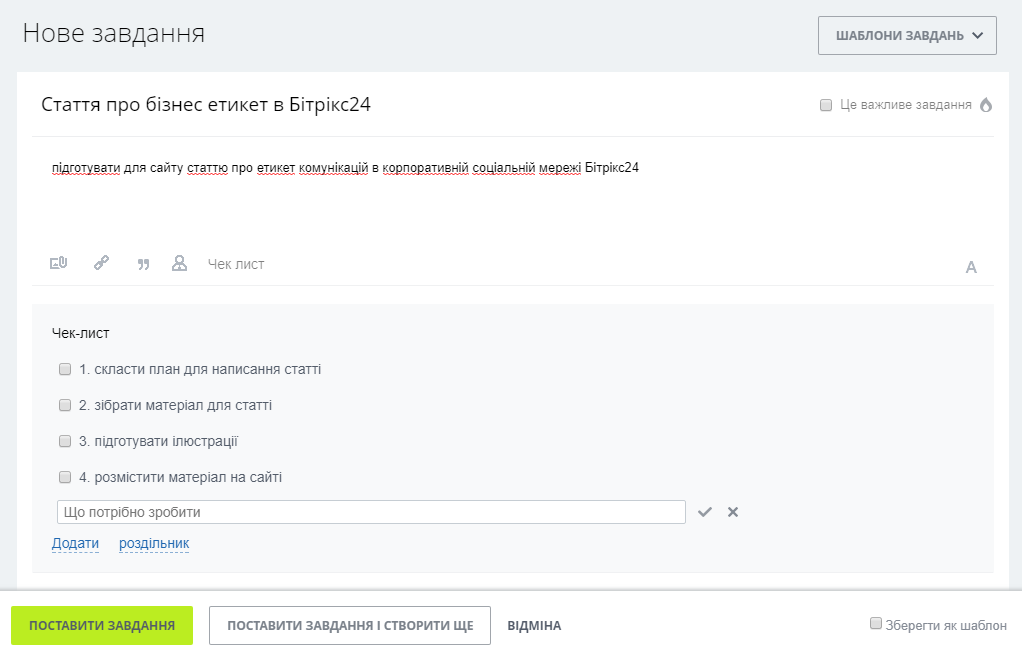
Task: Insert a quote with the quotation icon
Action: tap(143, 264)
